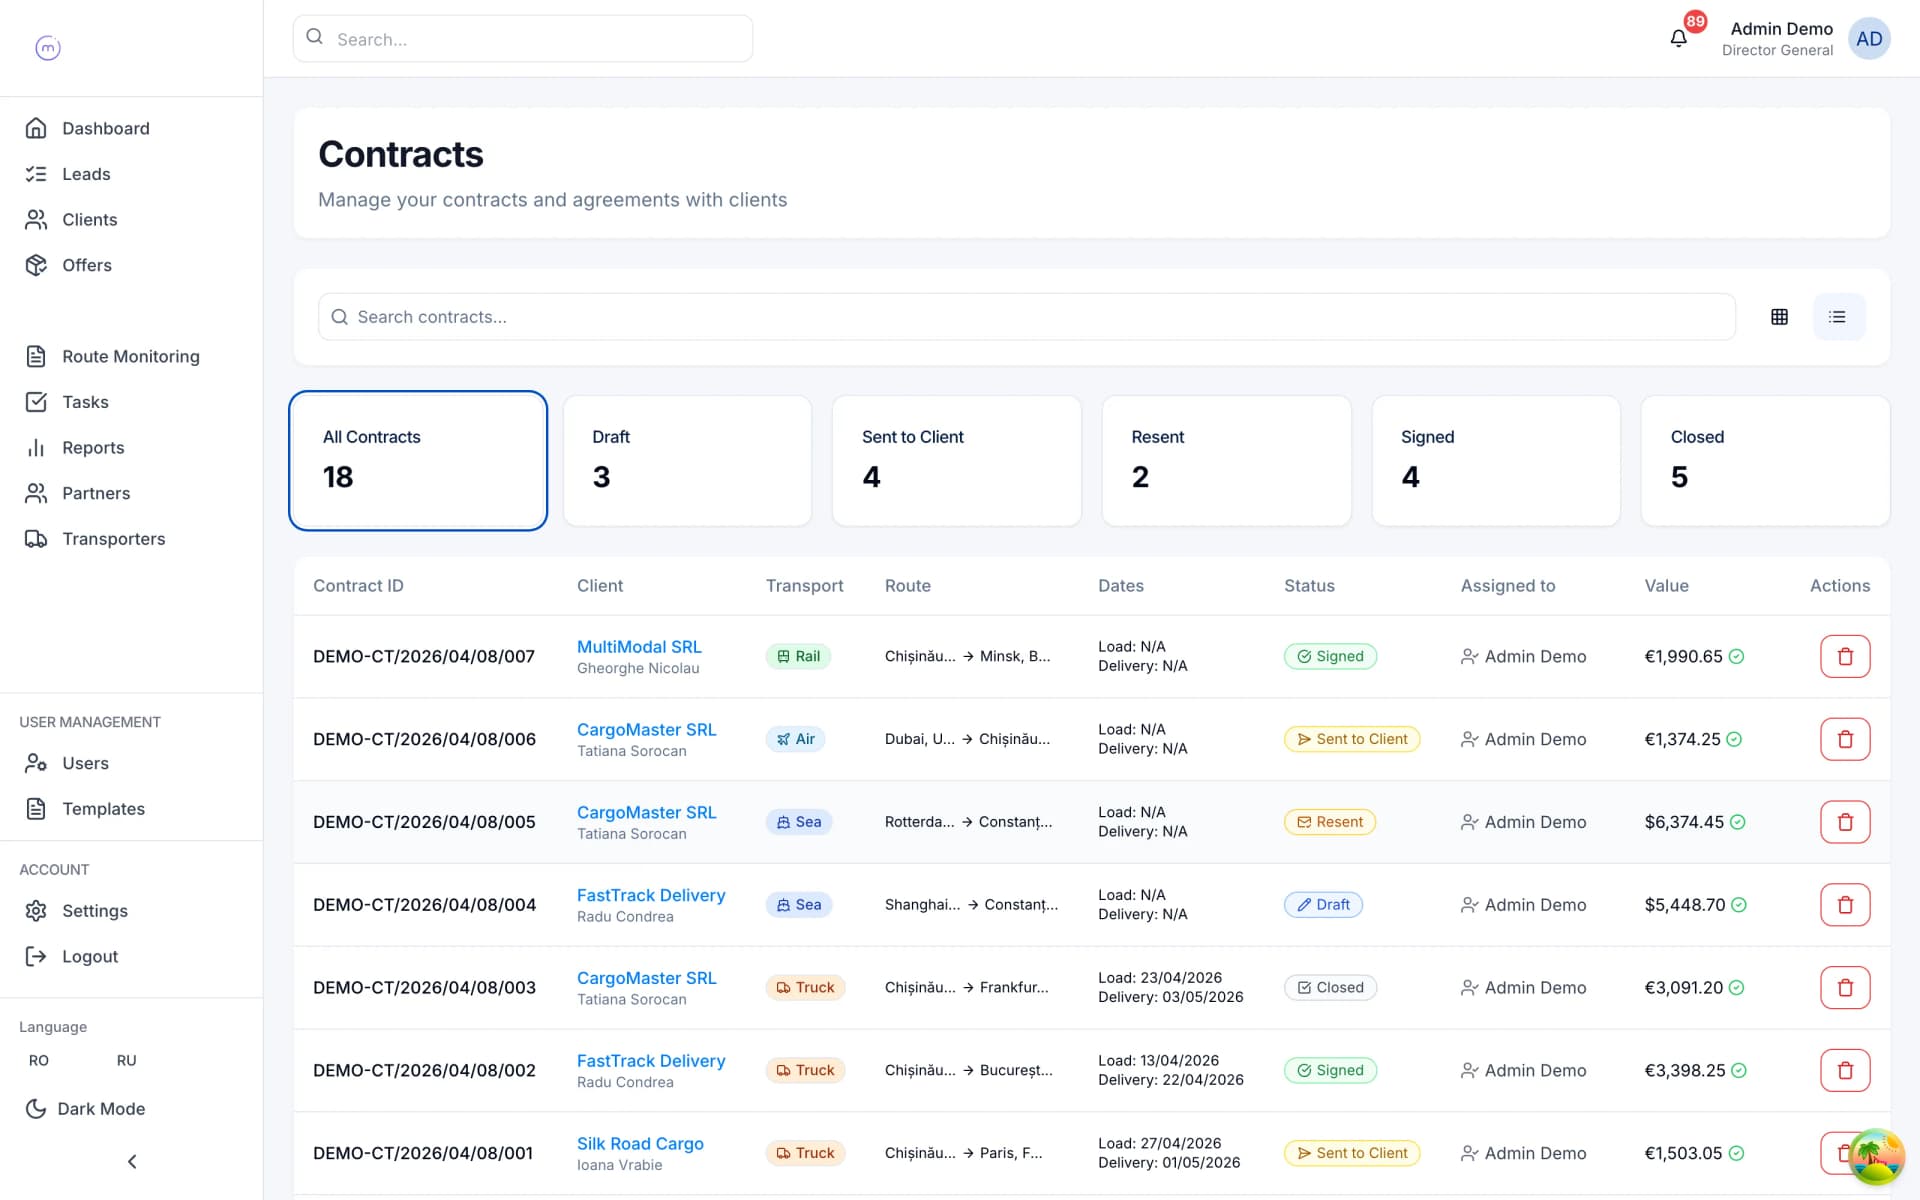
Task: Filter by Signed contracts card
Action: (x=1496, y=461)
